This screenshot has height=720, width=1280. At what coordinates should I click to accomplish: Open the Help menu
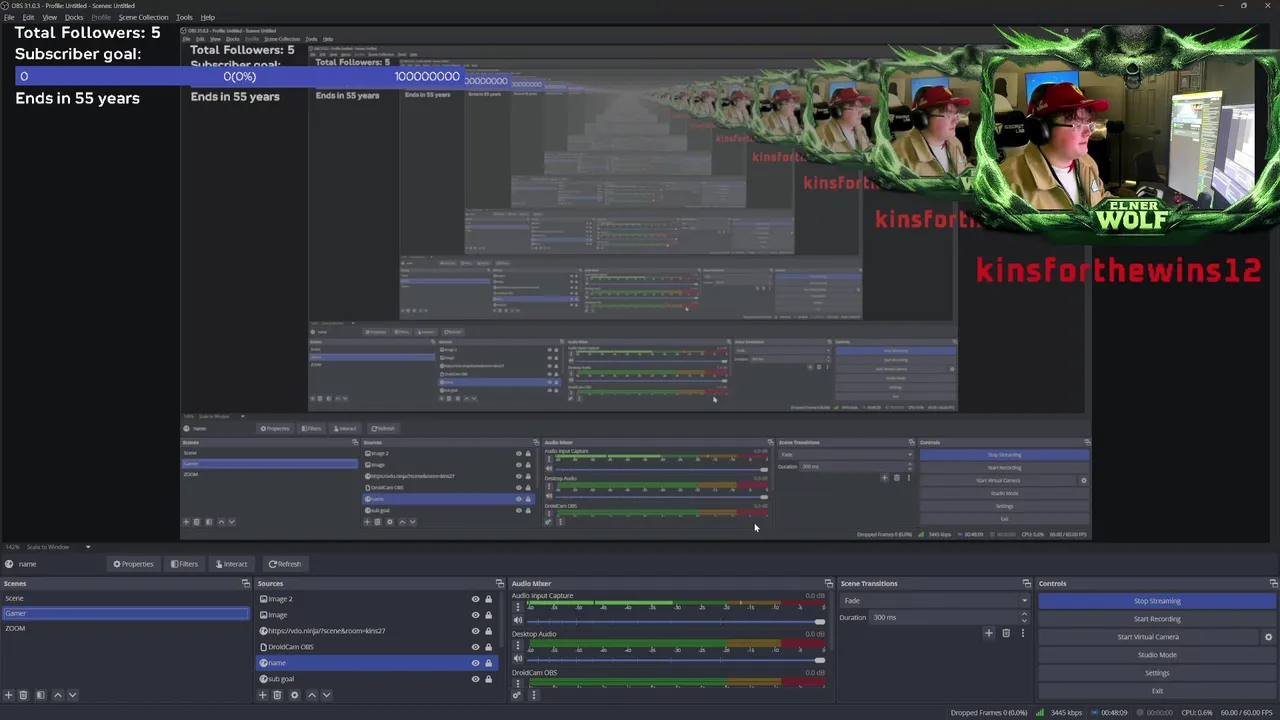click(x=207, y=17)
